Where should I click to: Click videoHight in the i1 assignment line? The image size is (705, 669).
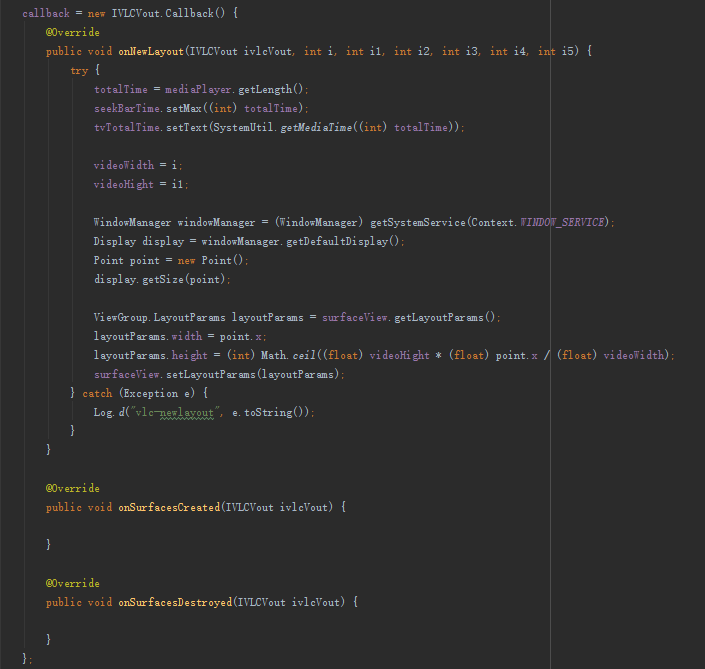pyautogui.click(x=124, y=184)
